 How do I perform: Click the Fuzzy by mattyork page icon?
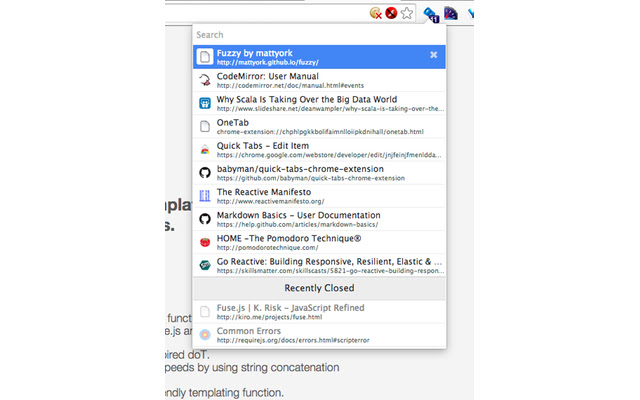(x=205, y=57)
